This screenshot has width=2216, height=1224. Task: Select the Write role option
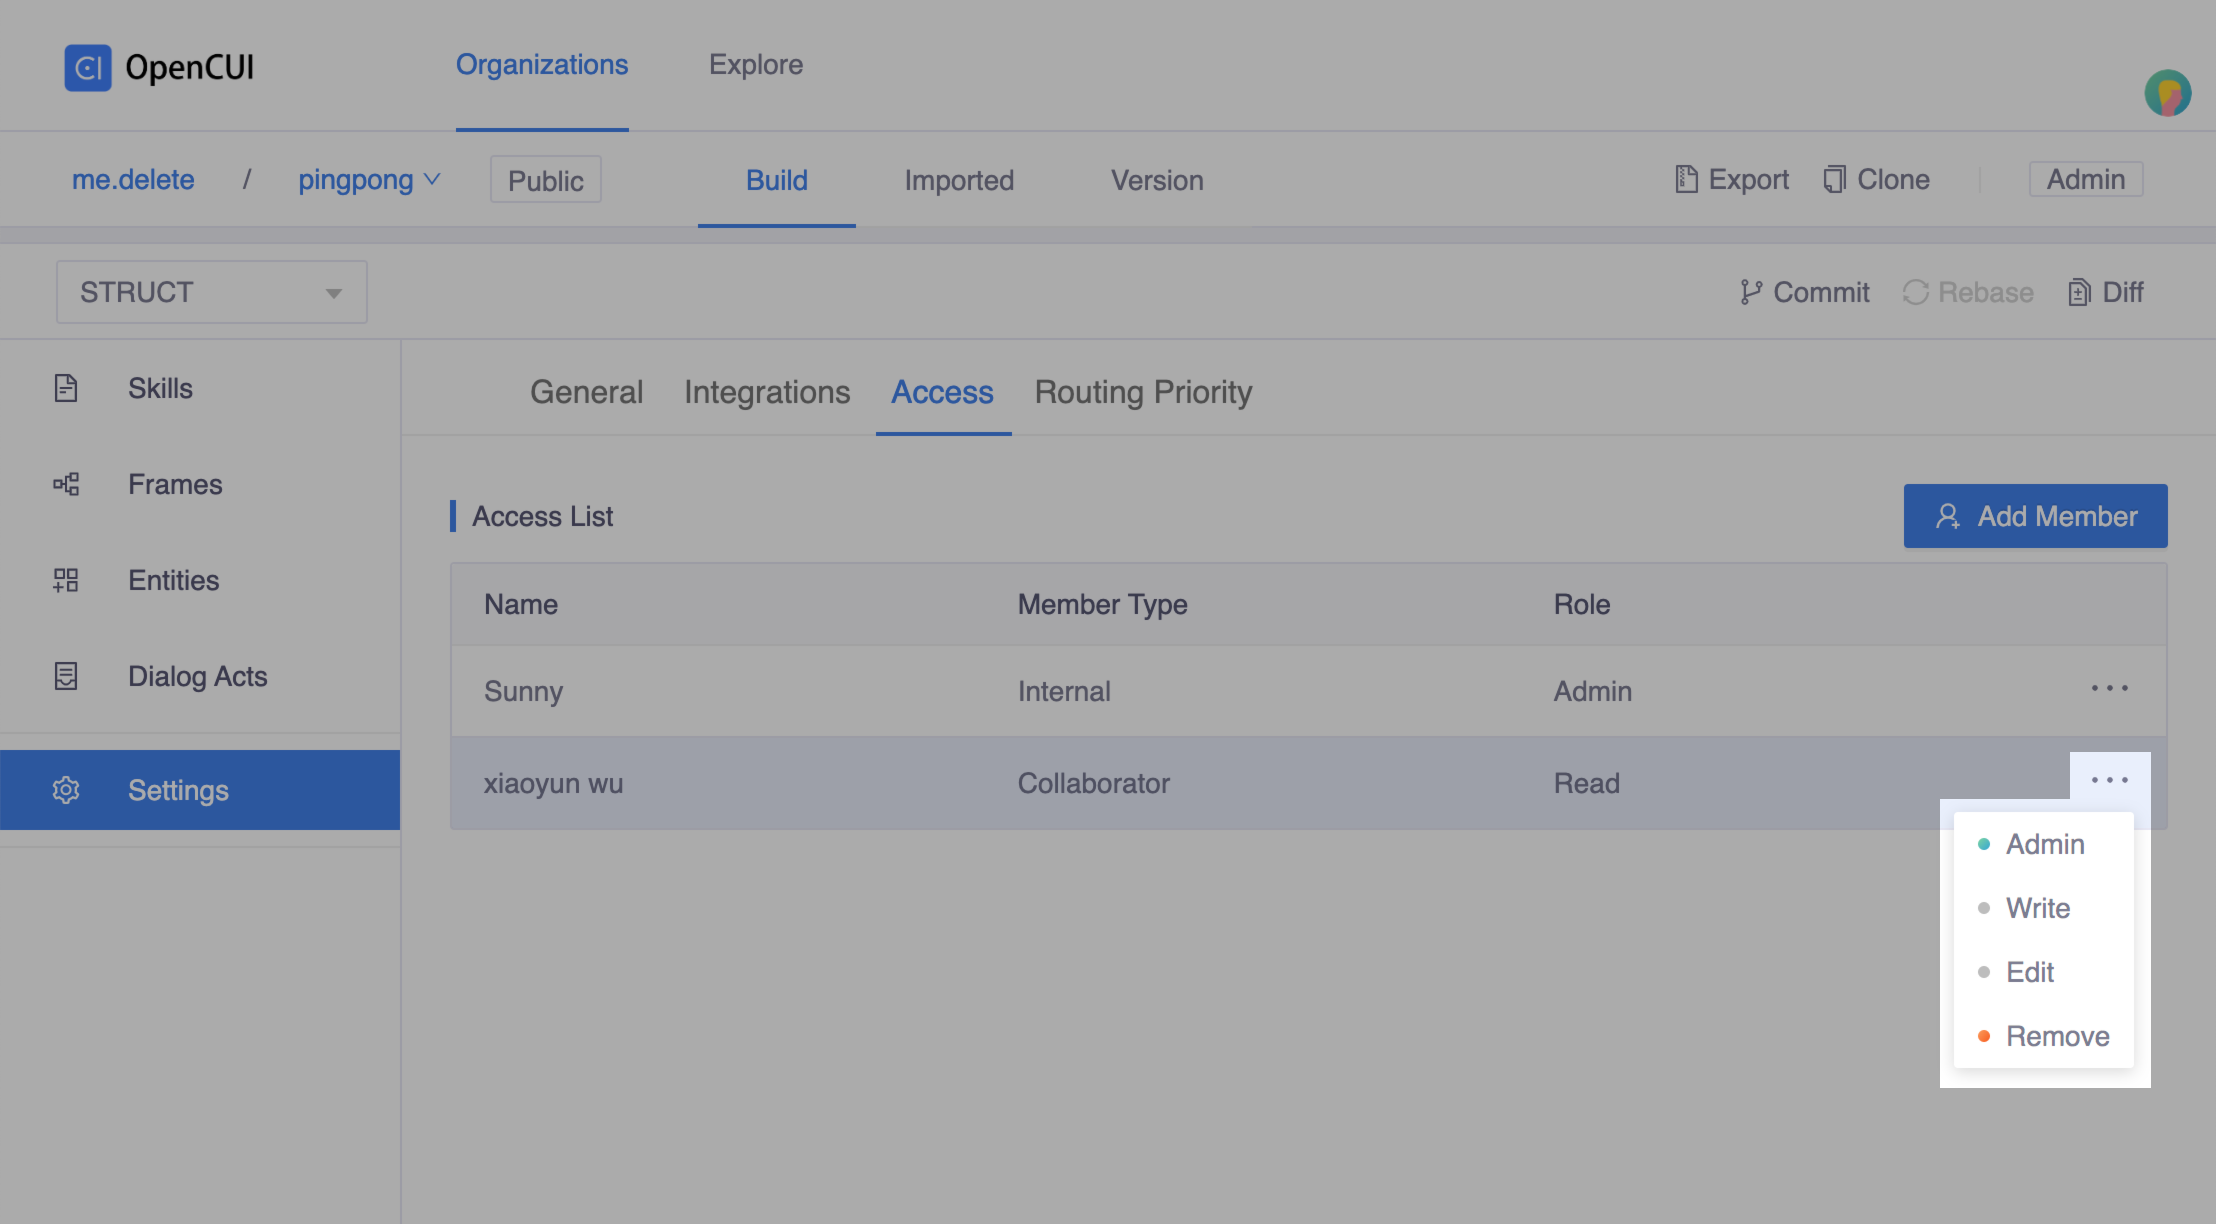(2037, 908)
